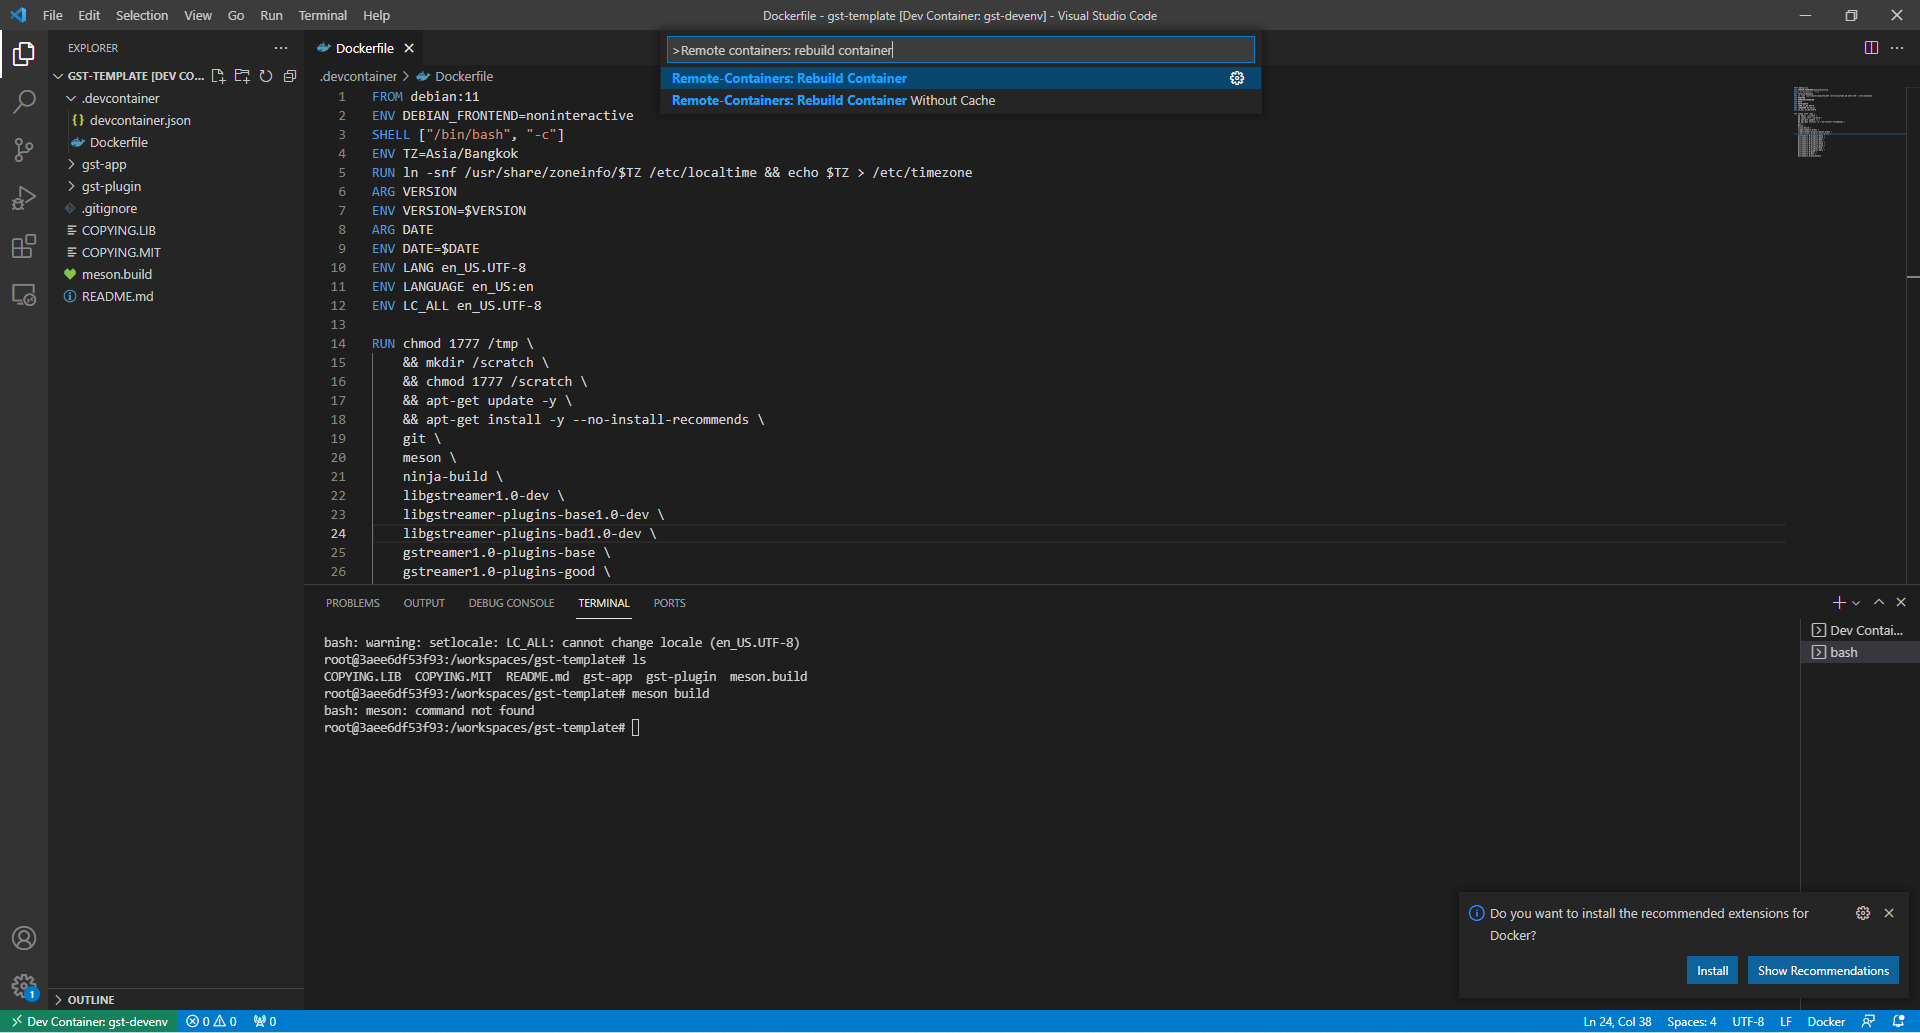1920x1033 pixels.
Task: Open the Source Control view
Action: pyautogui.click(x=24, y=150)
